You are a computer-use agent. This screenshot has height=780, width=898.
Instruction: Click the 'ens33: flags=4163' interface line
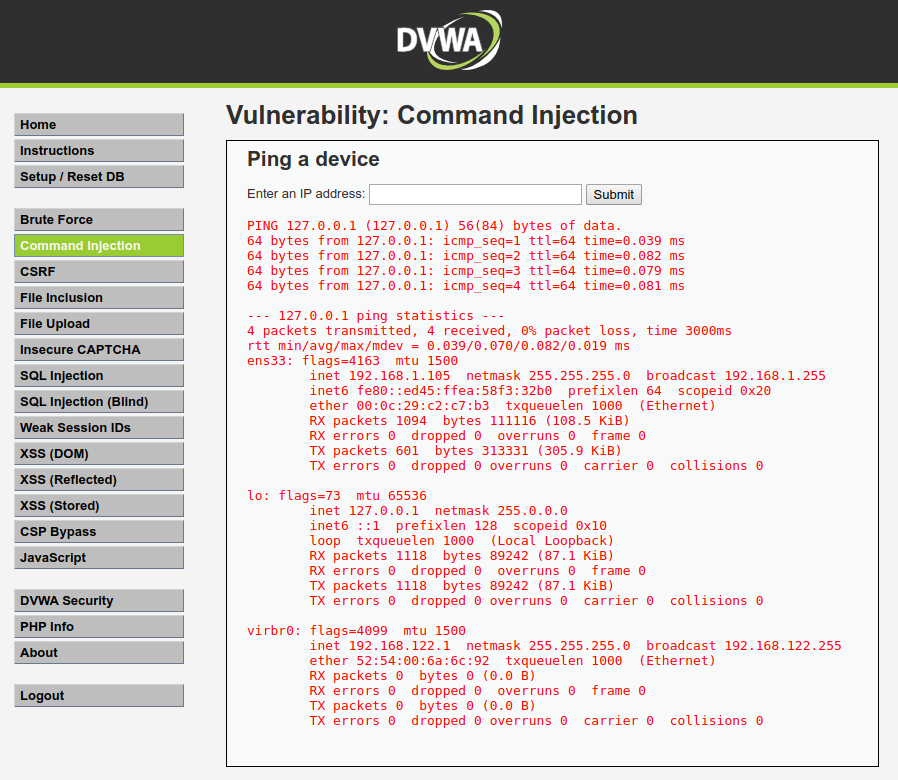coord(352,361)
